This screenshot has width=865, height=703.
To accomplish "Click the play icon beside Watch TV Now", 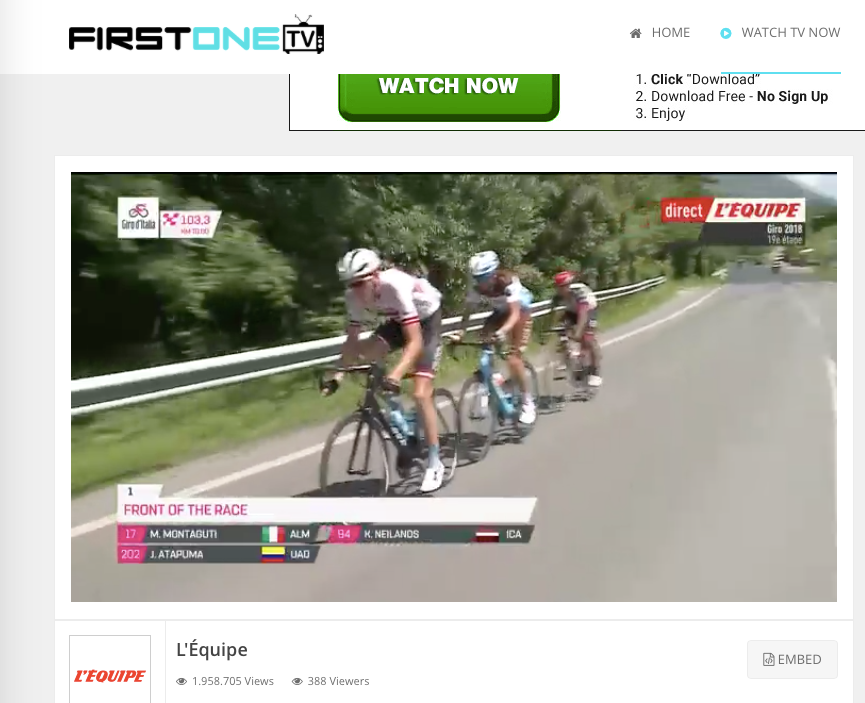I will click(x=726, y=33).
